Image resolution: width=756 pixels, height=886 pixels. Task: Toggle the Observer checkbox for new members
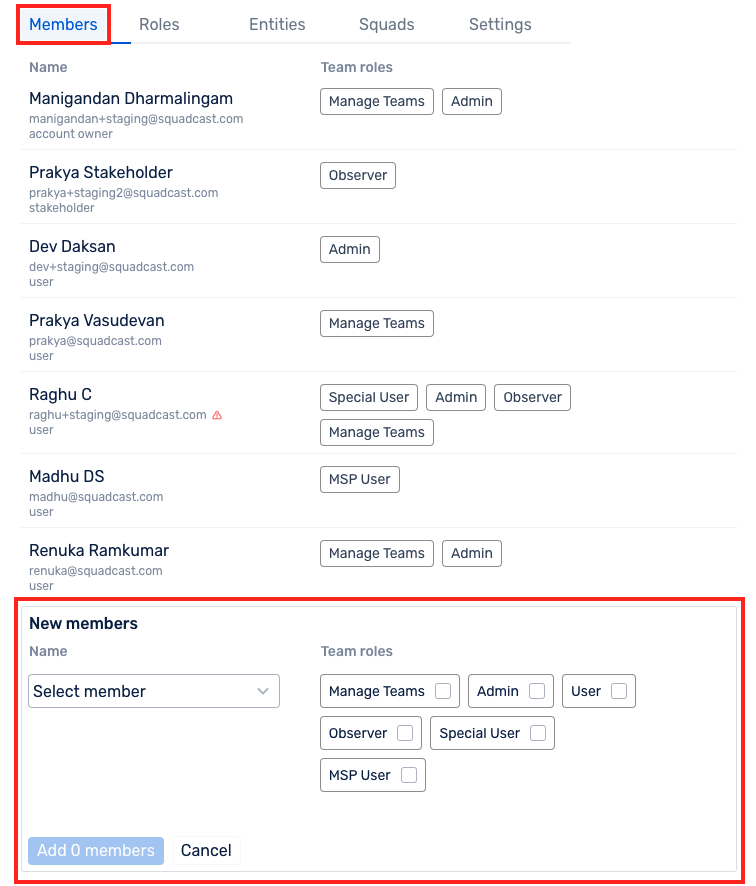pyautogui.click(x=405, y=733)
